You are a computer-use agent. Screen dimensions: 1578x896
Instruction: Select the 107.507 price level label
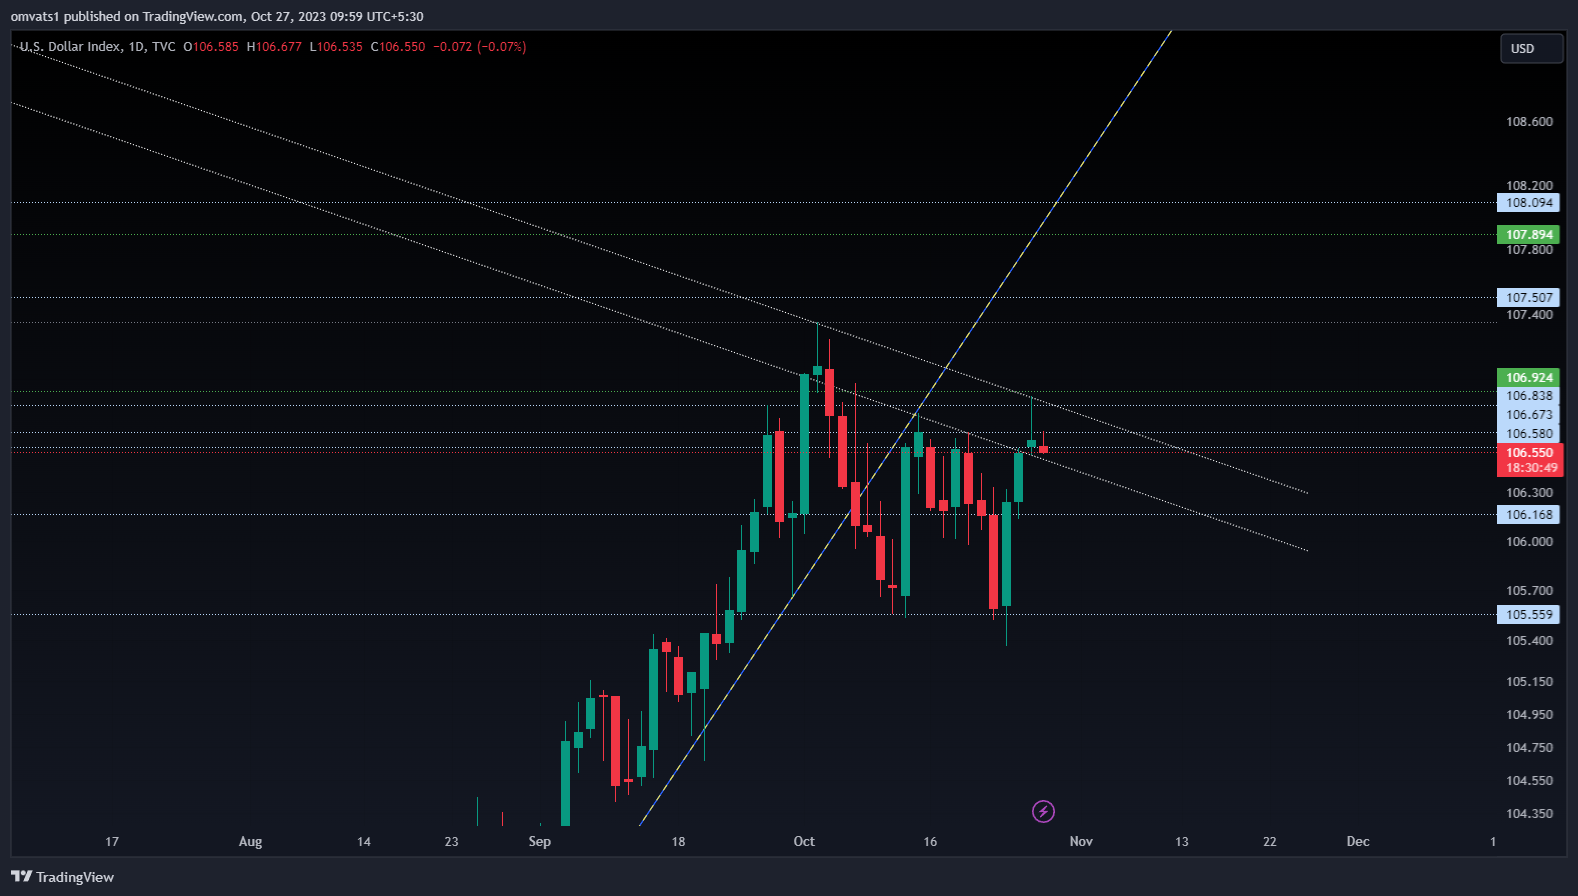click(x=1529, y=298)
